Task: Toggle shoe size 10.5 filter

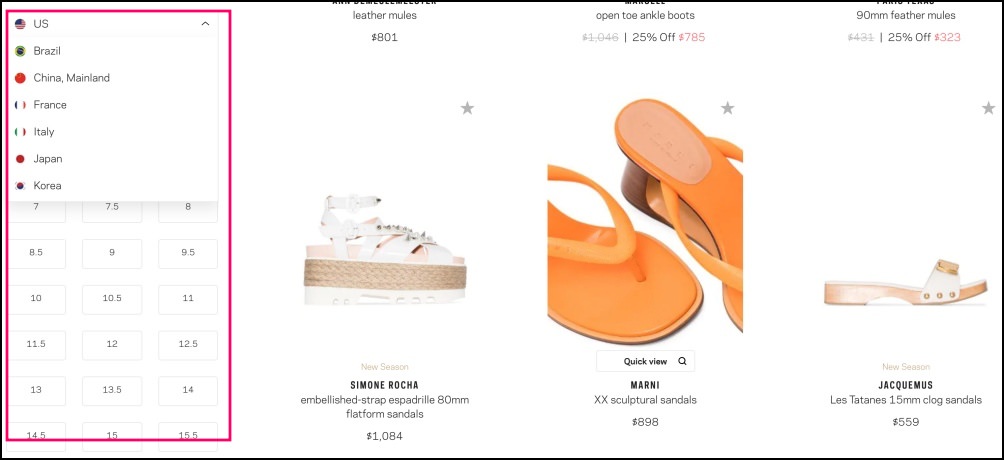Action: click(112, 299)
